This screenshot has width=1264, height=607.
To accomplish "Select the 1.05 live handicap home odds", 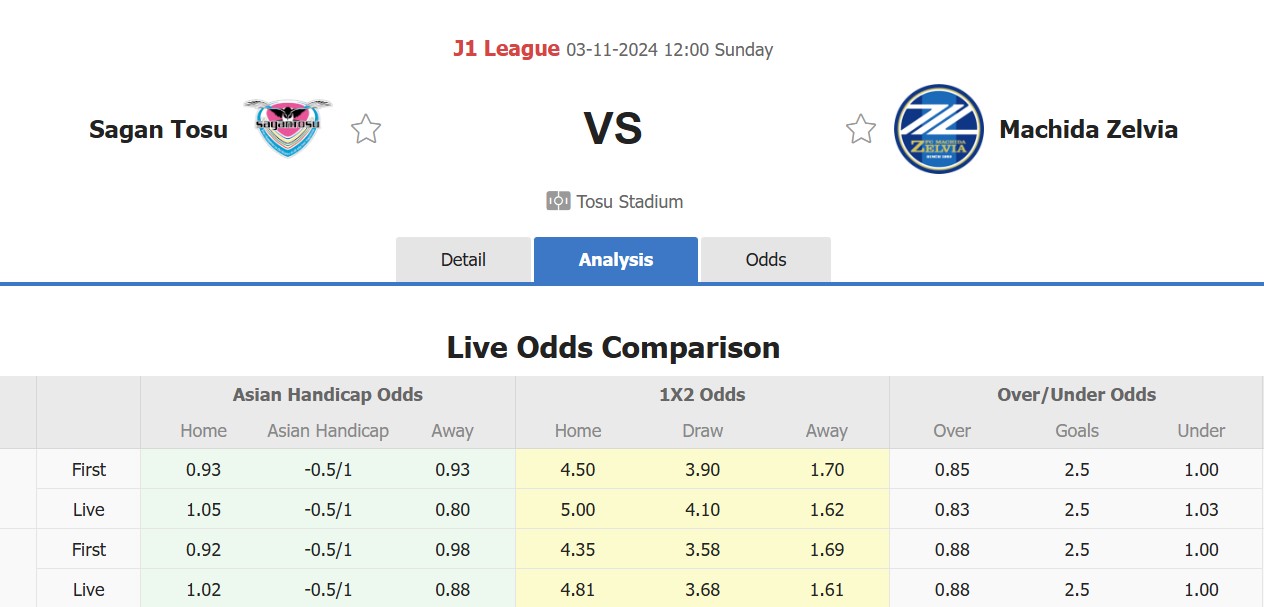I will point(203,510).
